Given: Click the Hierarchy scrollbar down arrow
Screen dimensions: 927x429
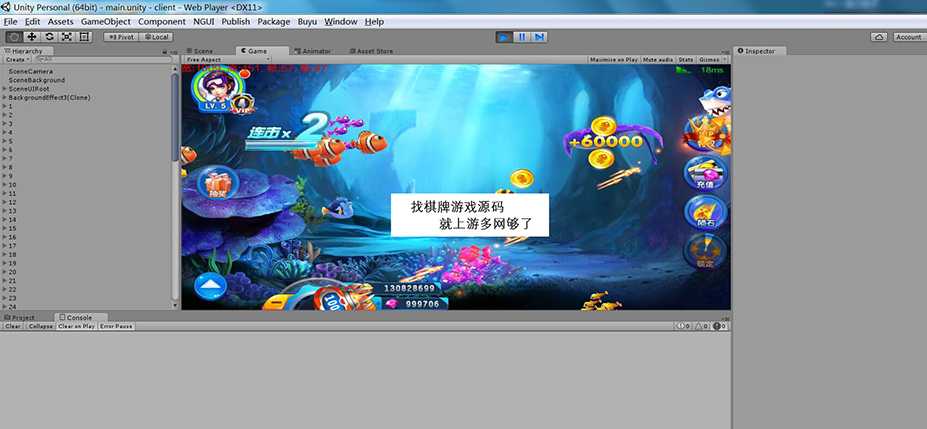Looking at the screenshot, I should tap(175, 306).
